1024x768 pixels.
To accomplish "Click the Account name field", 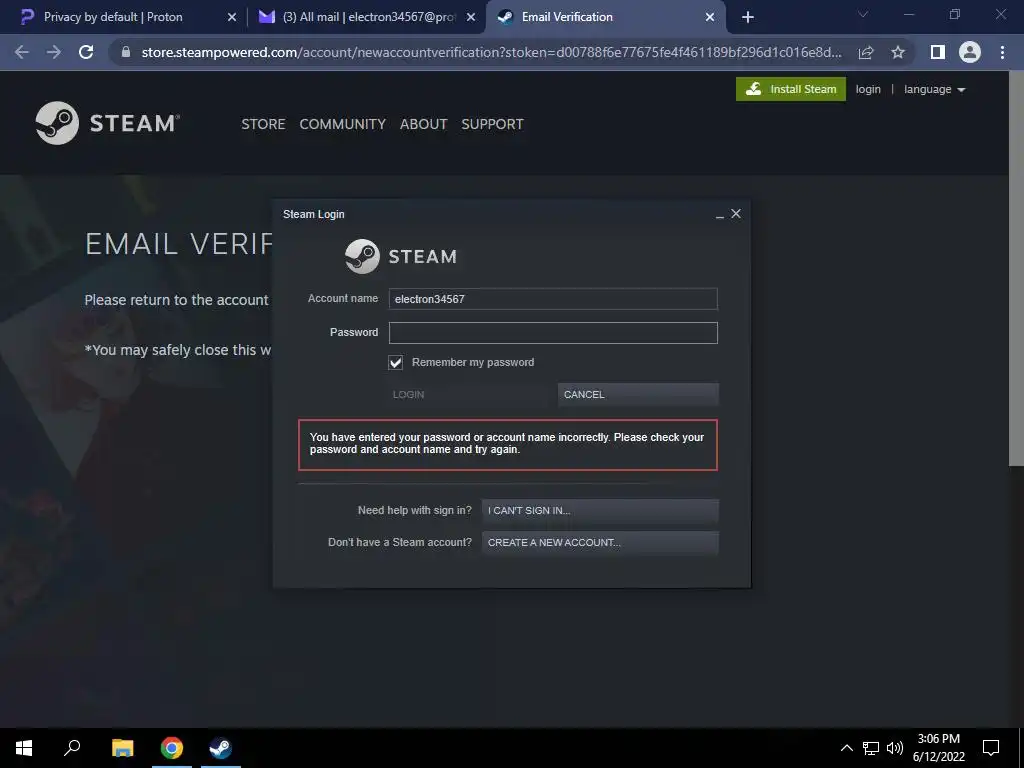I will click(553, 299).
